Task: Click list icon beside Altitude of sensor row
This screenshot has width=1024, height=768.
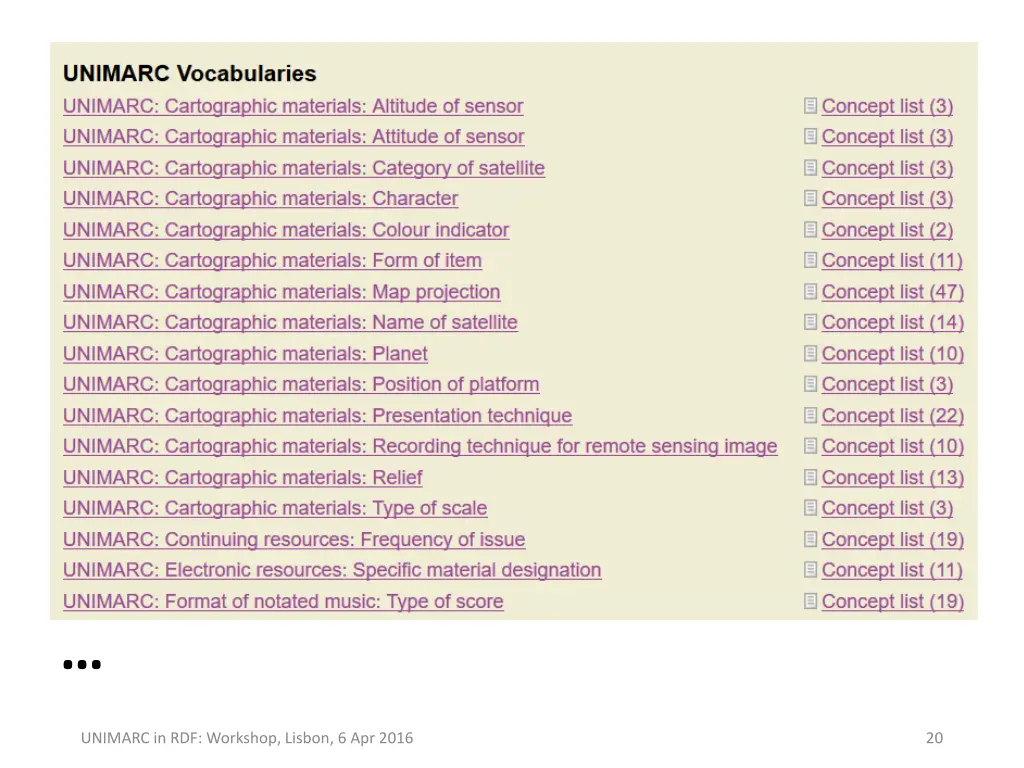Action: click(x=810, y=106)
